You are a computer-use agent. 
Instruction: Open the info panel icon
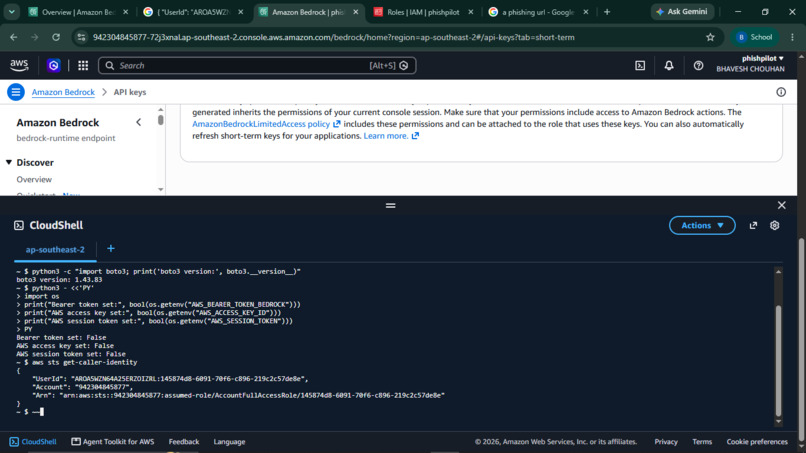pos(781,92)
